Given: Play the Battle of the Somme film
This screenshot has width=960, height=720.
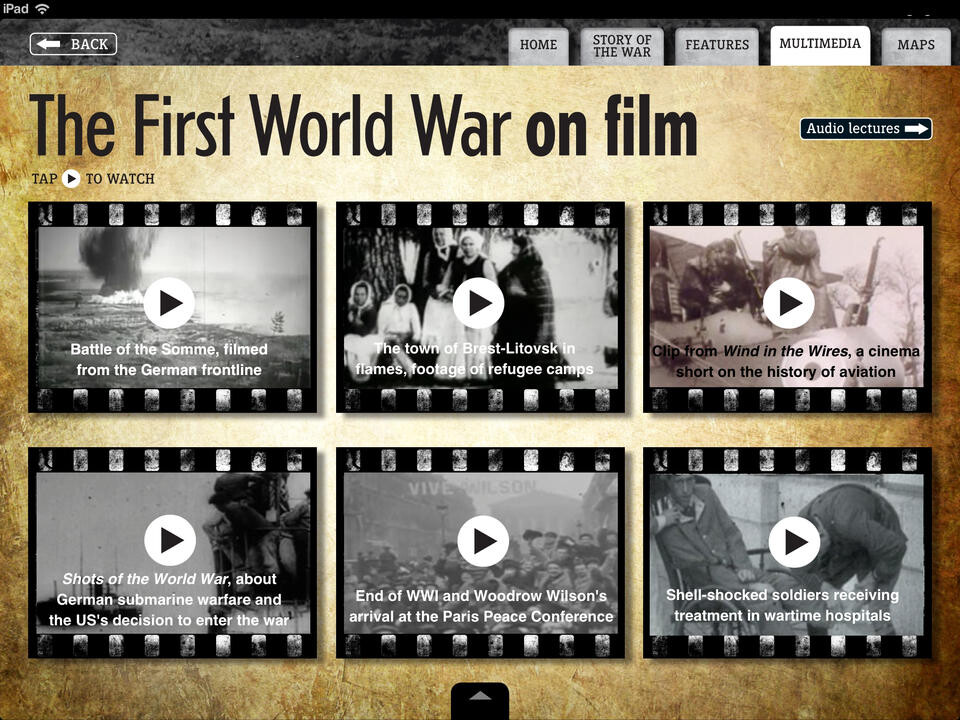Looking at the screenshot, I should click(x=171, y=303).
